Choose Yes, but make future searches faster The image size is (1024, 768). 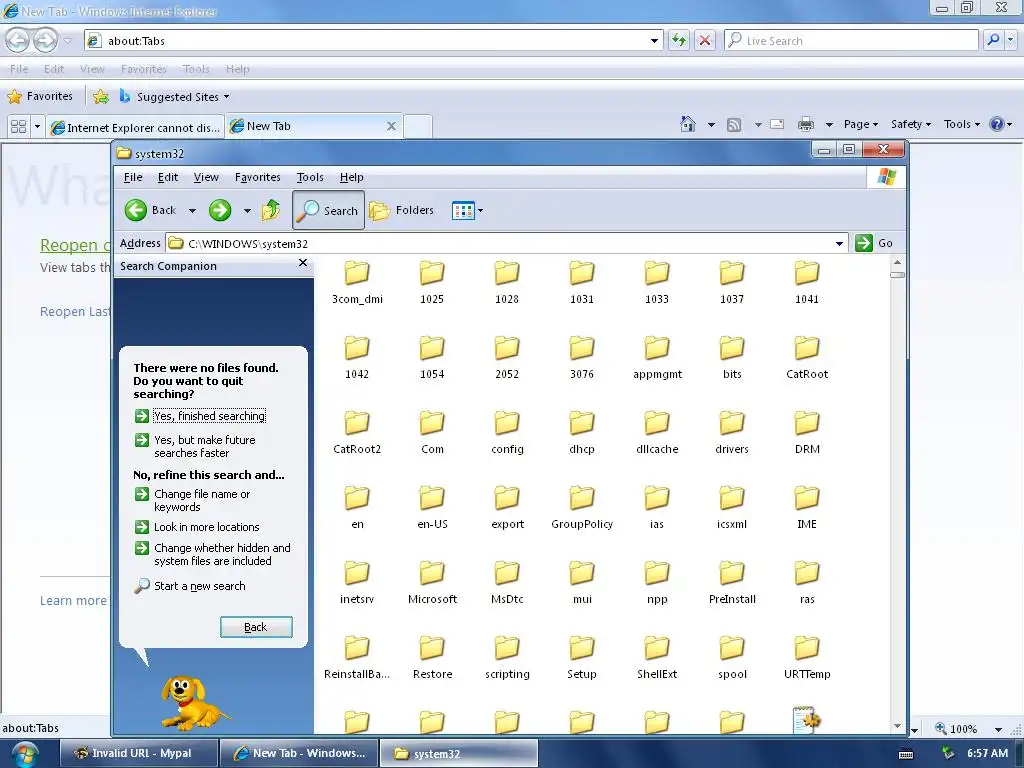195,446
